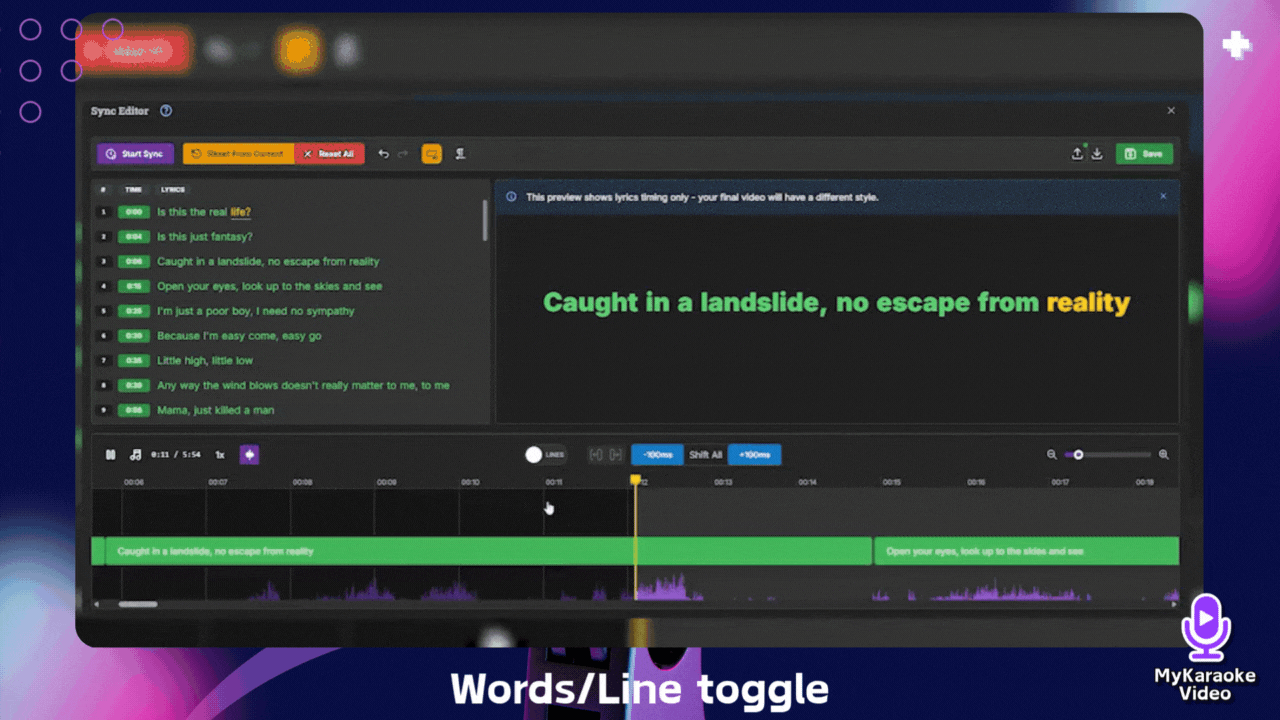Image resolution: width=1280 pixels, height=720 pixels.
Task: Click the info icon in preview banner
Action: pyautogui.click(x=511, y=197)
